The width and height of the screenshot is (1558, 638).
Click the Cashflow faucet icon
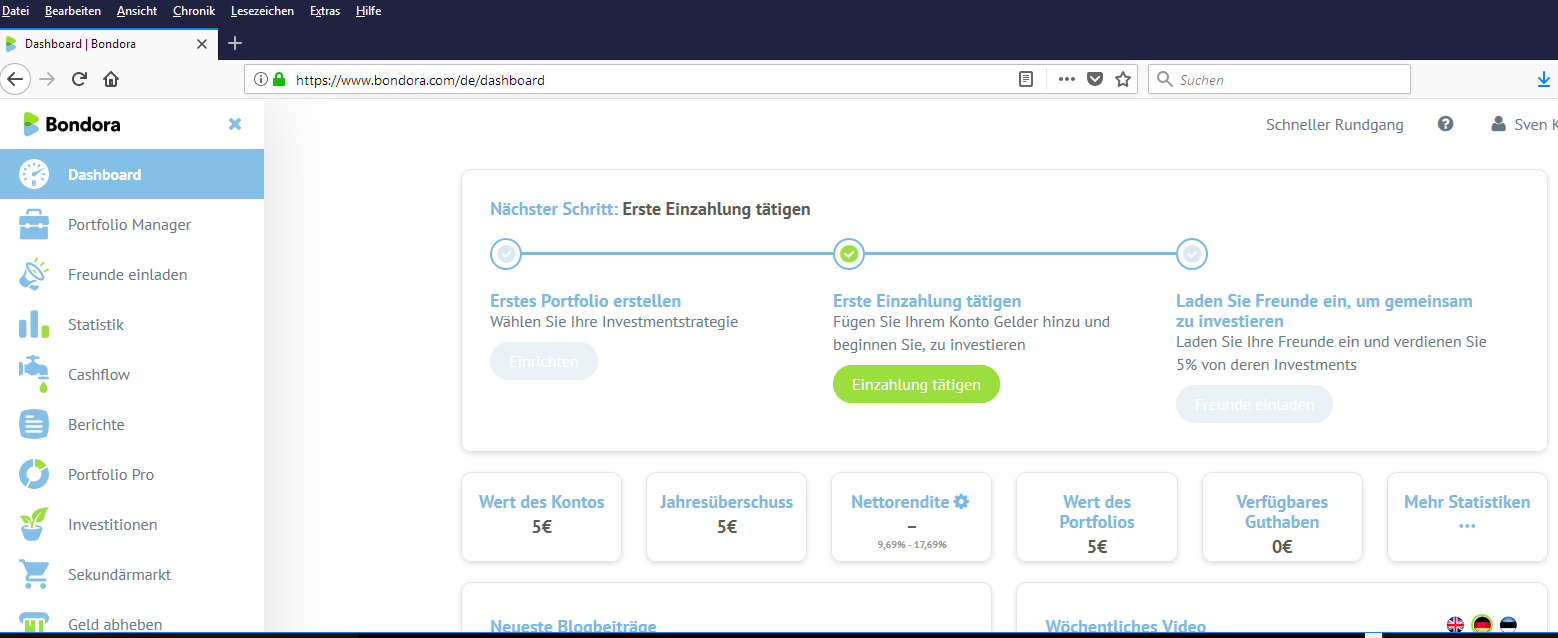[x=34, y=374]
